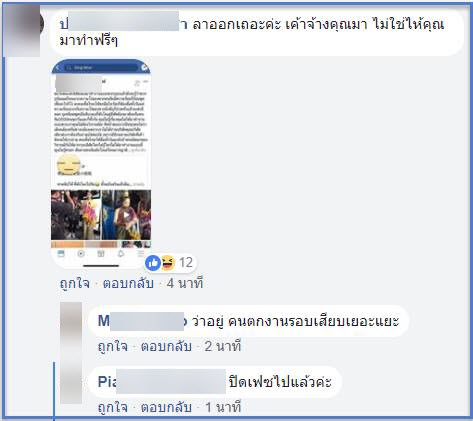Open the 4 นาที timestamp link
Viewport: 473px width, 421px height.
(185, 284)
